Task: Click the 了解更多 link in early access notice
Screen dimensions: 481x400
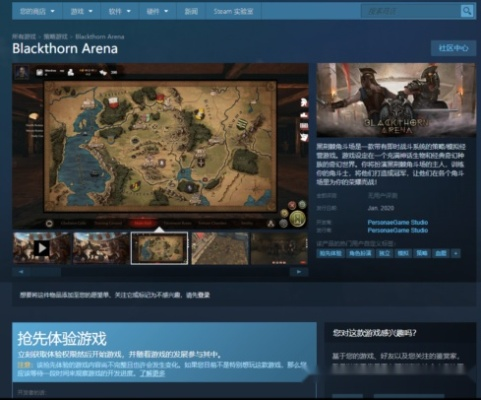Action: 152,373
